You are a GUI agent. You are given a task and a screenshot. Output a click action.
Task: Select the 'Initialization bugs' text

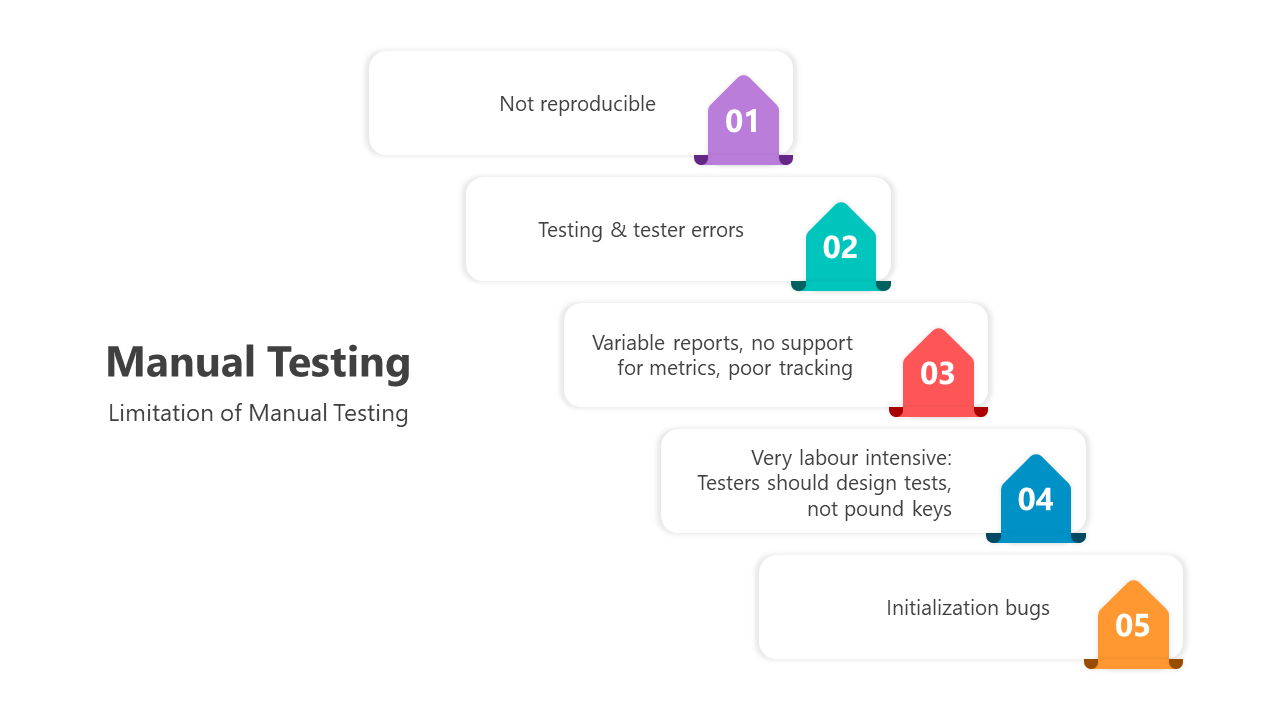[x=968, y=608]
